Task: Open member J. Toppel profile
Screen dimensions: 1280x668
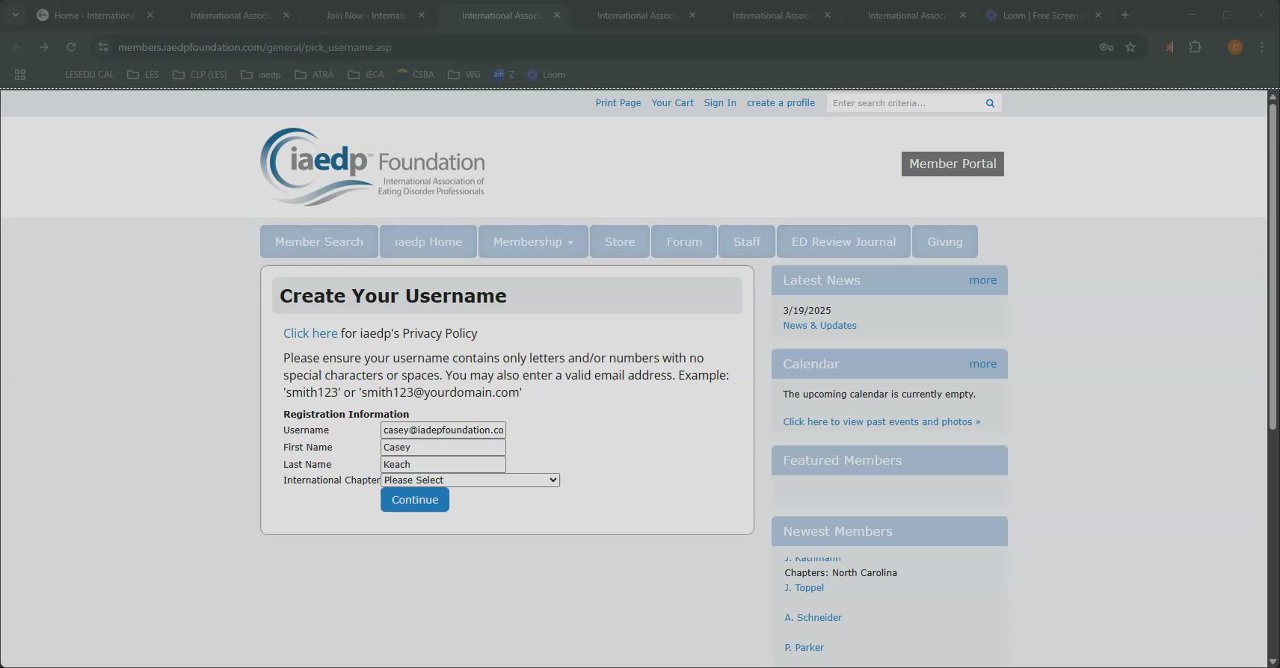Action: 804,588
